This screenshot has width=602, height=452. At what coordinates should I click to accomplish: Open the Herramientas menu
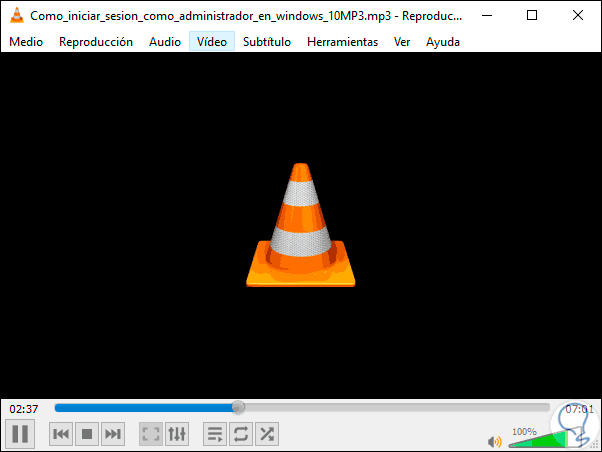(x=342, y=41)
